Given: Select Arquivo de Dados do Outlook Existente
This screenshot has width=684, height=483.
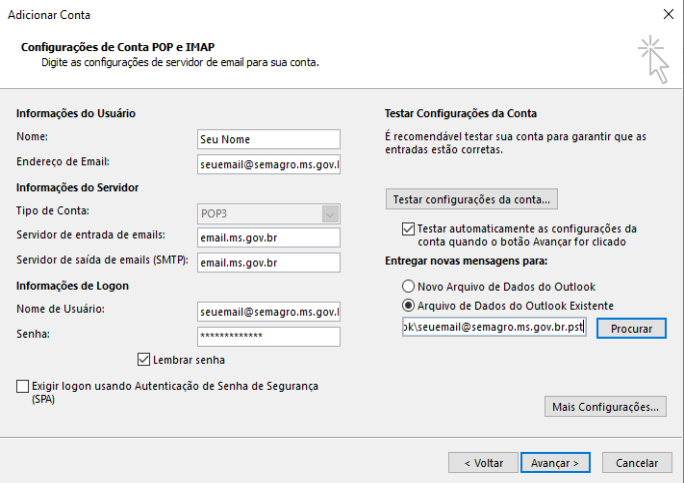Looking at the screenshot, I should point(408,305).
